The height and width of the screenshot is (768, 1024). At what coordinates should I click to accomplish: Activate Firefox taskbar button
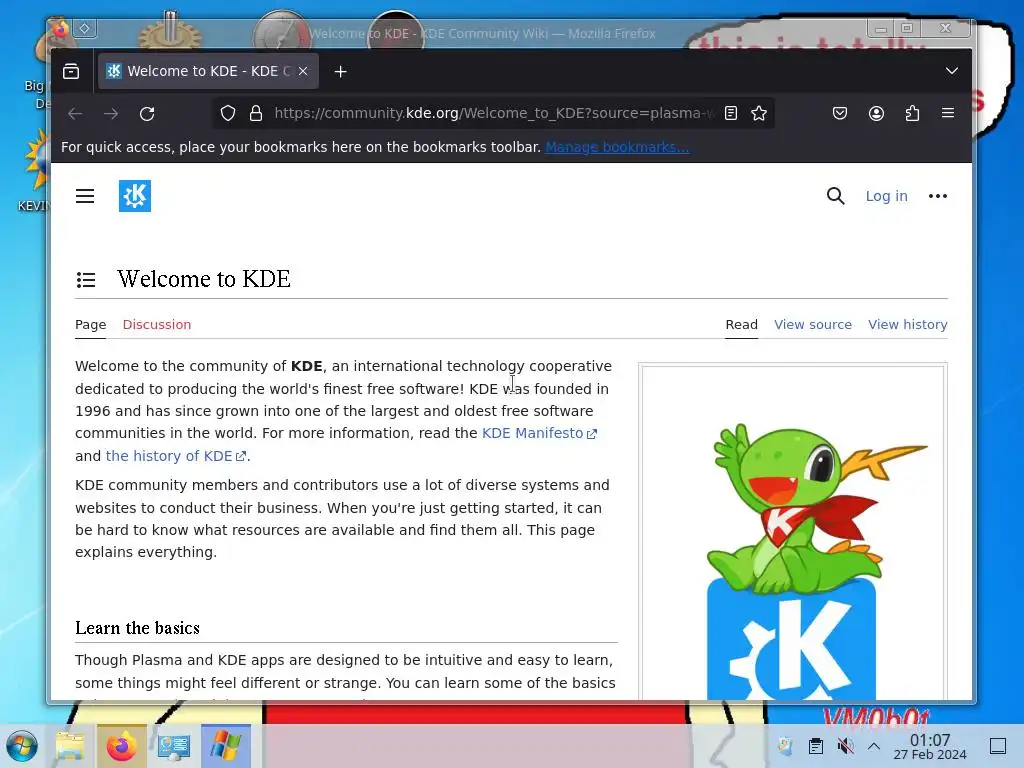[x=122, y=746]
